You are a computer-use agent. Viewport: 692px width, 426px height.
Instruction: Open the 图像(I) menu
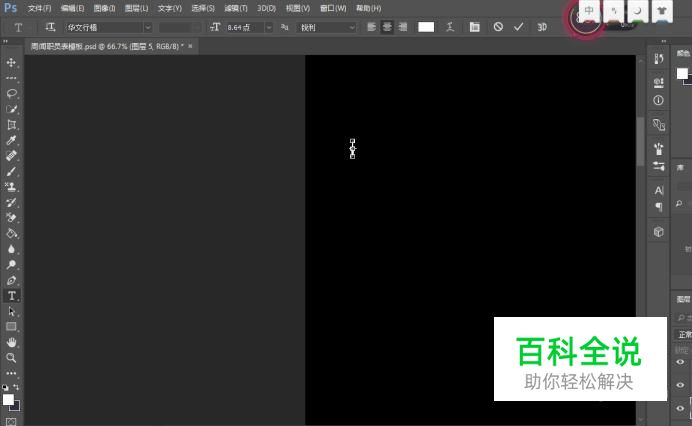coord(105,8)
